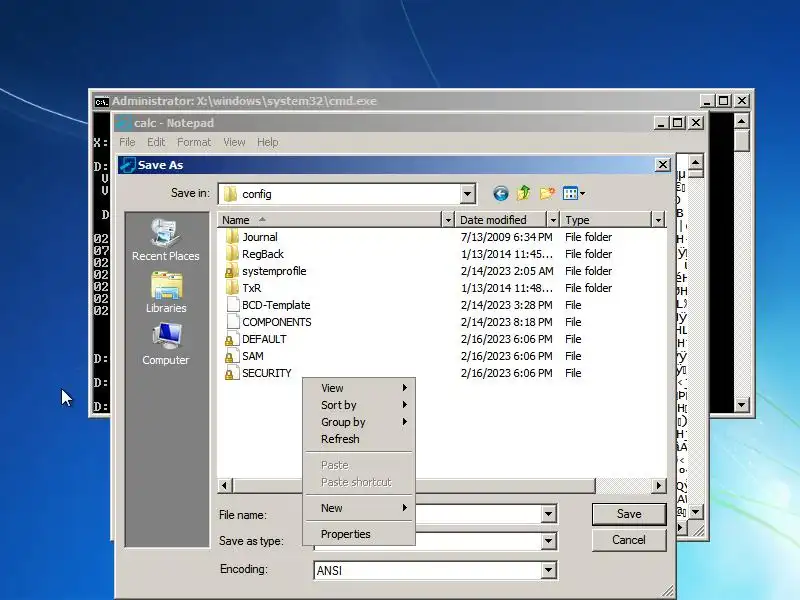Expand the File name dropdown arrow
The width and height of the screenshot is (800, 600).
pyautogui.click(x=548, y=514)
